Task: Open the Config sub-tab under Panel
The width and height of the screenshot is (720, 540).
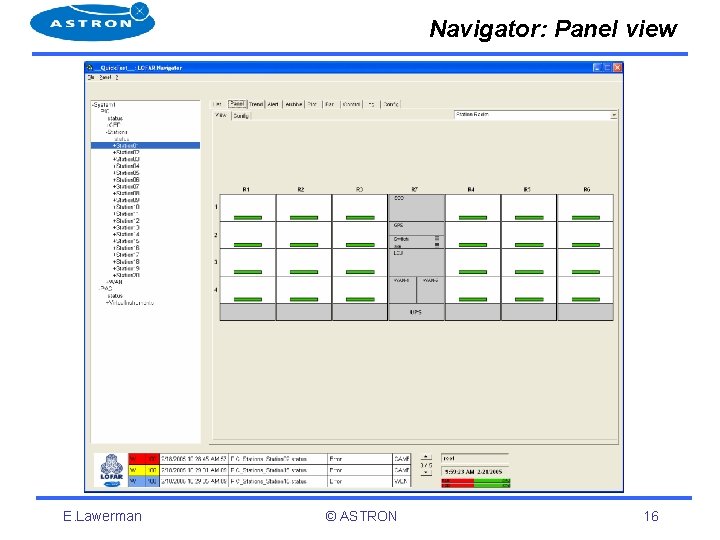Action: (241, 116)
